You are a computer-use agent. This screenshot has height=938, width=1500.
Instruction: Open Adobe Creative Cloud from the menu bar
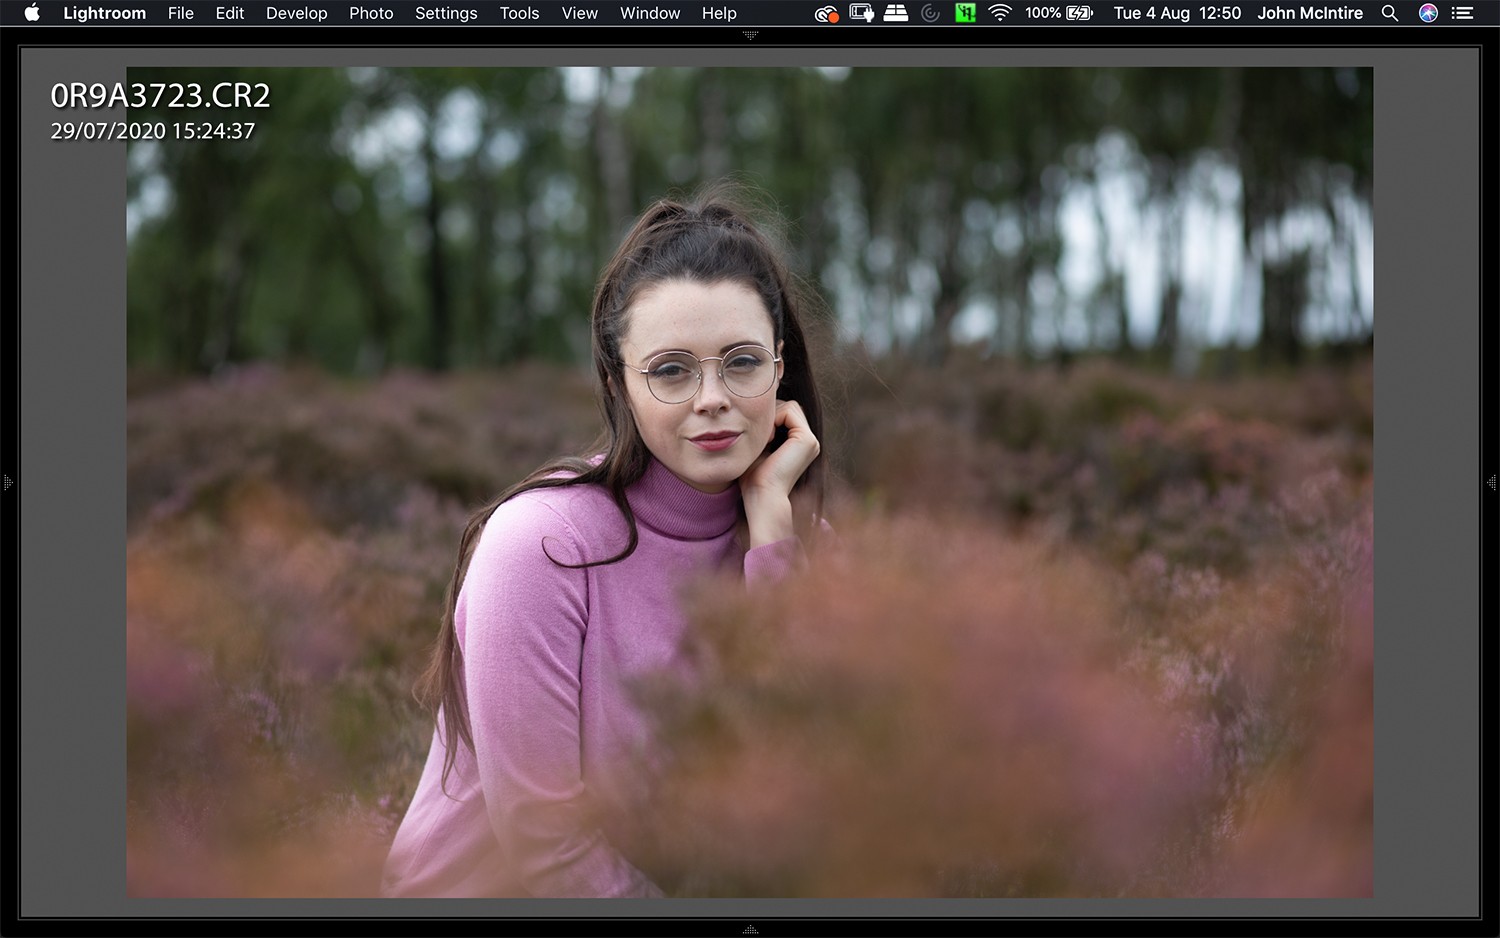tap(826, 13)
